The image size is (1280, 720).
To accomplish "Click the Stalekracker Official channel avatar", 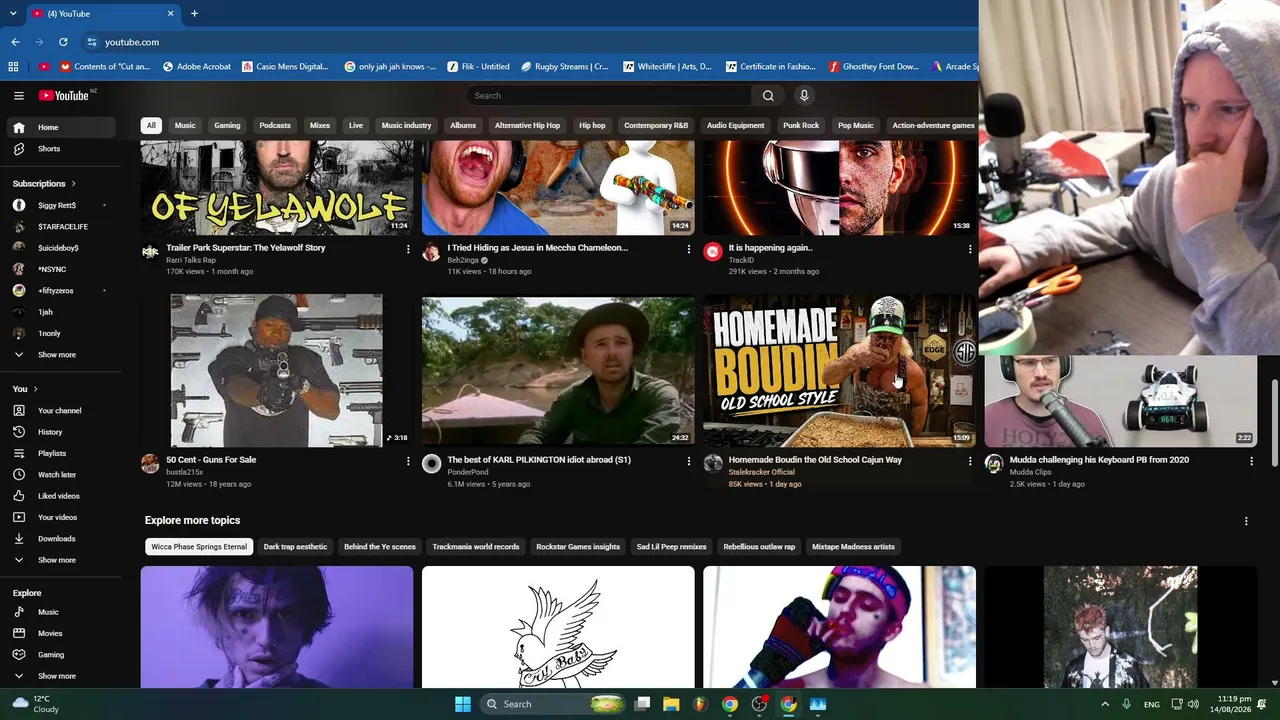I will 713,463.
